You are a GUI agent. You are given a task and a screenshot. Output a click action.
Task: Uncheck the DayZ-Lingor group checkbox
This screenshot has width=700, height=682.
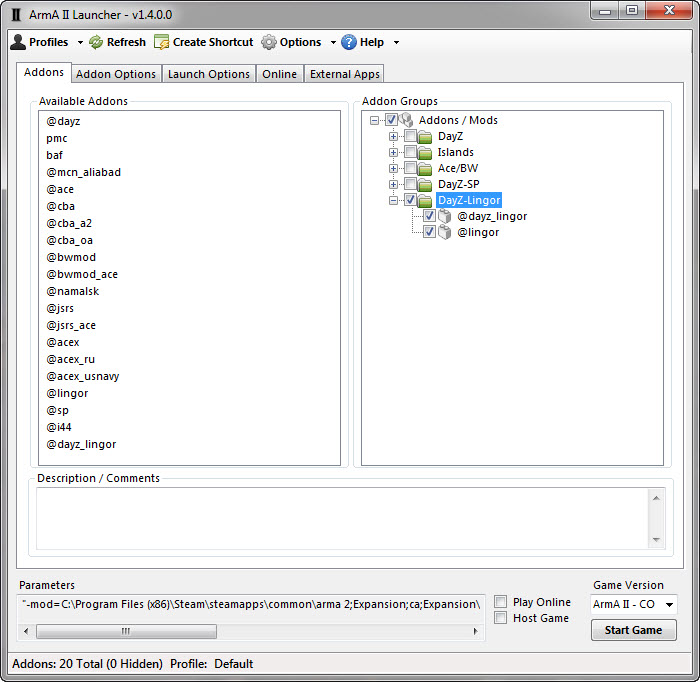pyautogui.click(x=410, y=200)
